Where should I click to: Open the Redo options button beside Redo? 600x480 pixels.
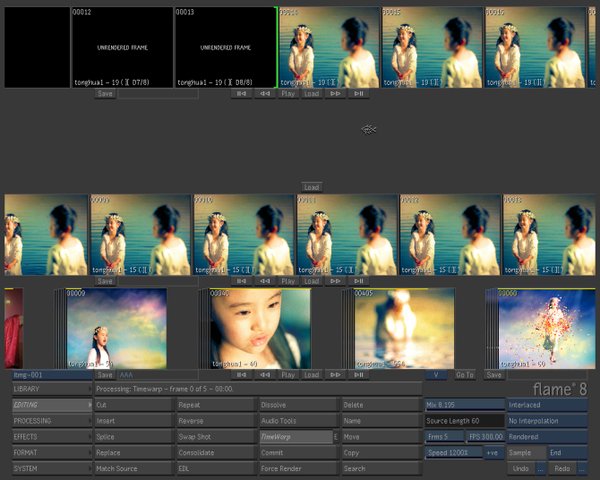click(x=581, y=468)
